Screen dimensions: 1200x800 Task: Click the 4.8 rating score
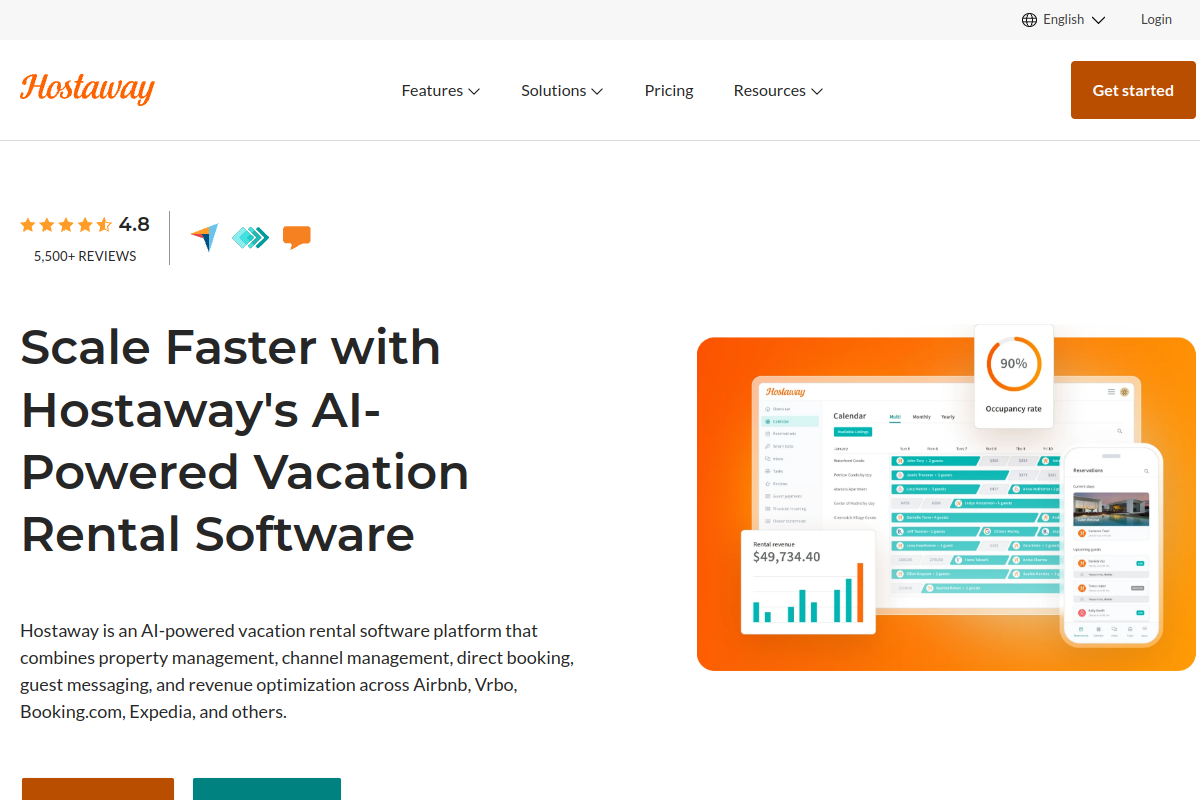coord(134,225)
